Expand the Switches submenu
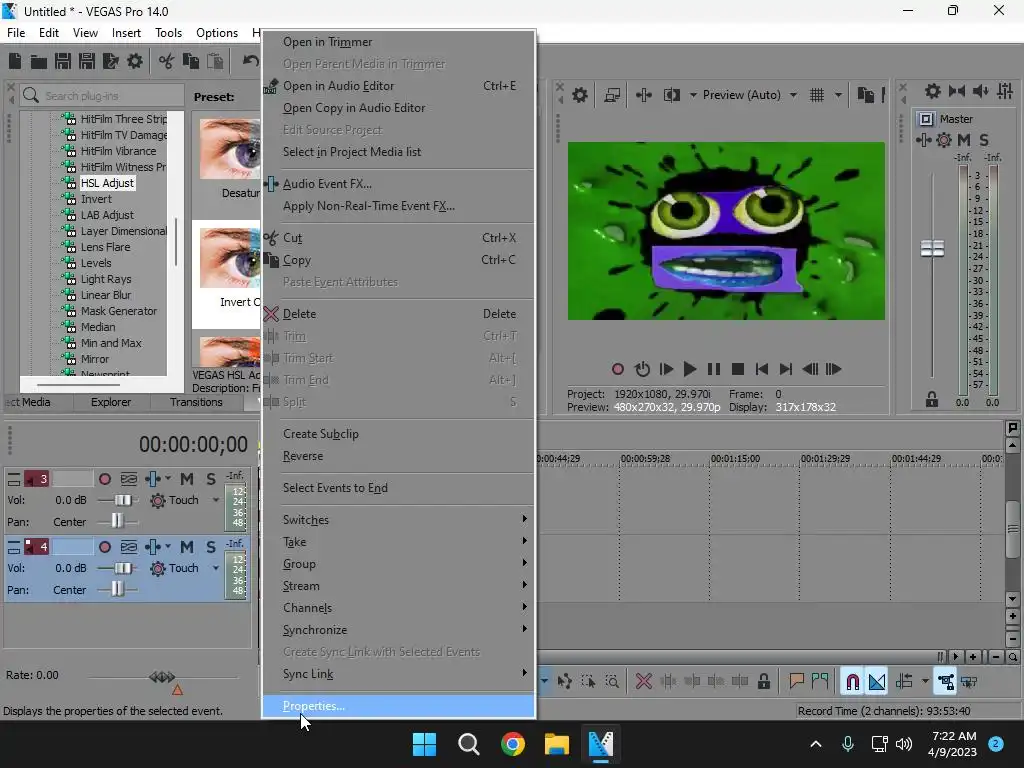The height and width of the screenshot is (768, 1024). 398,520
